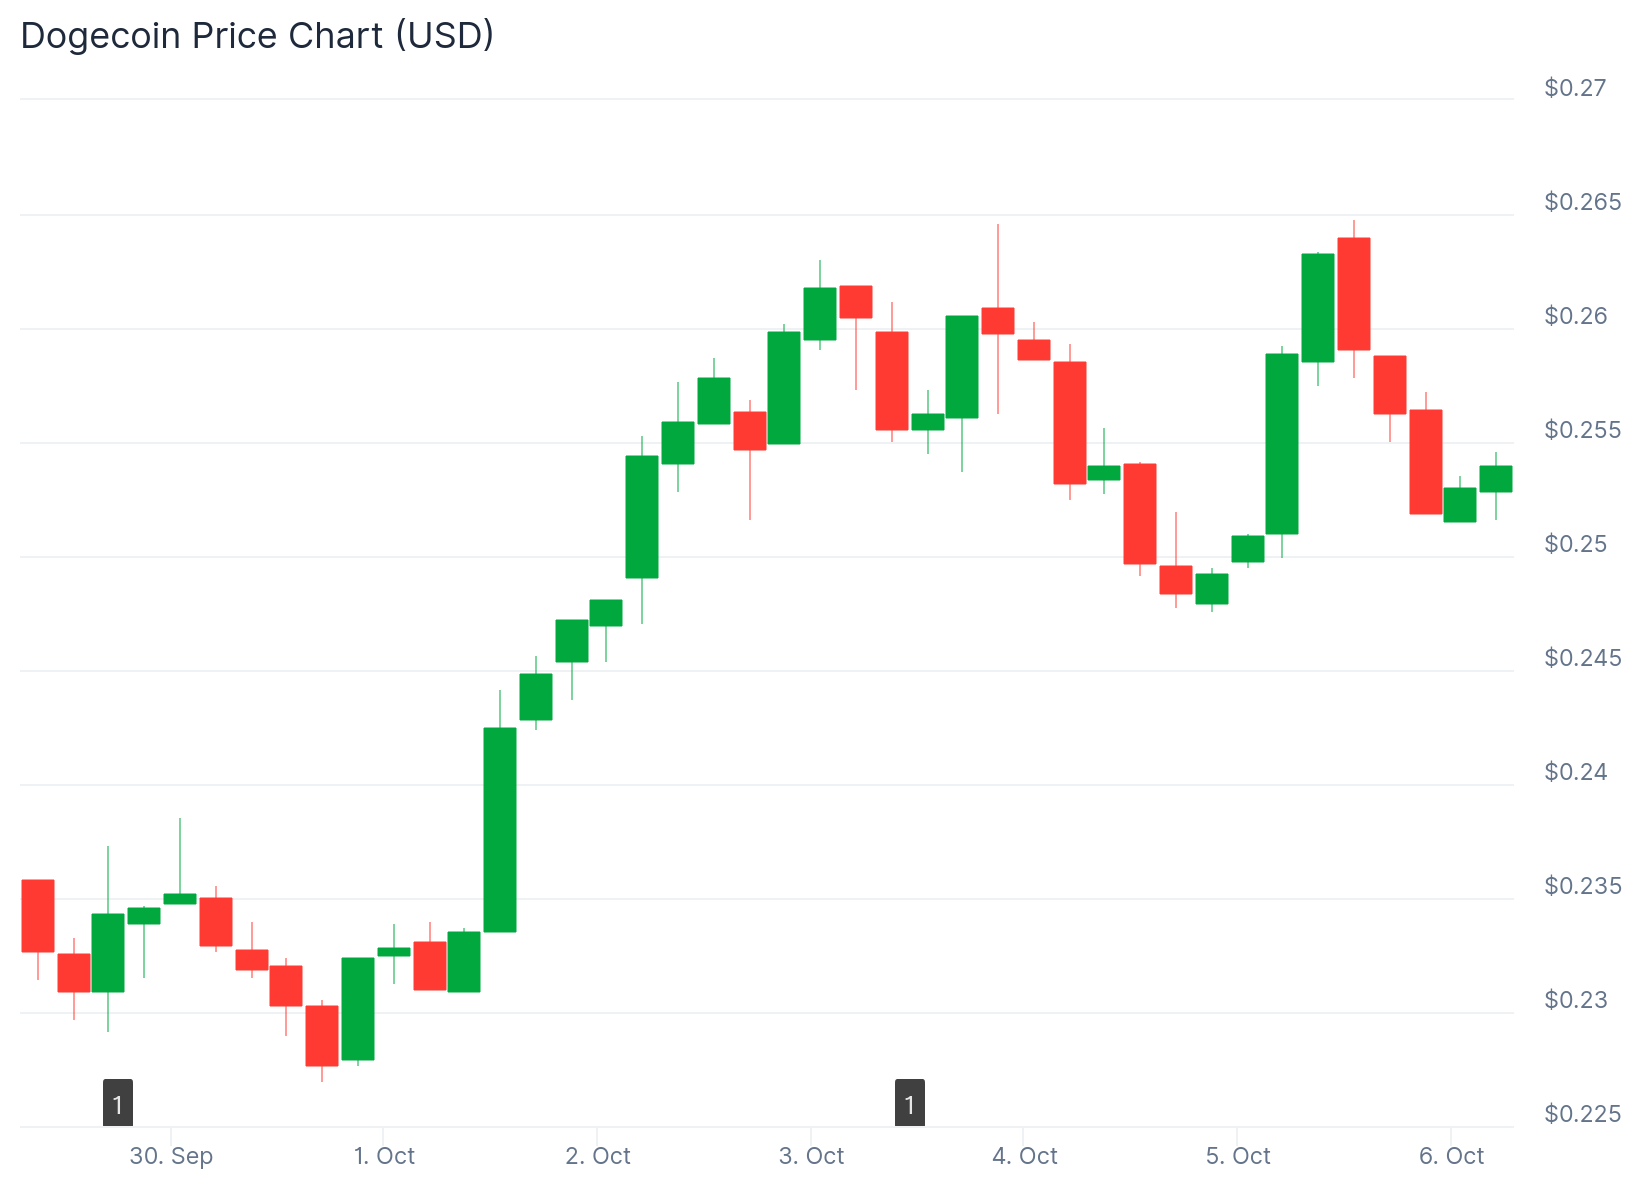This screenshot has width=1644, height=1200.
Task: Click the last green candle at the right edge
Action: click(x=1496, y=479)
